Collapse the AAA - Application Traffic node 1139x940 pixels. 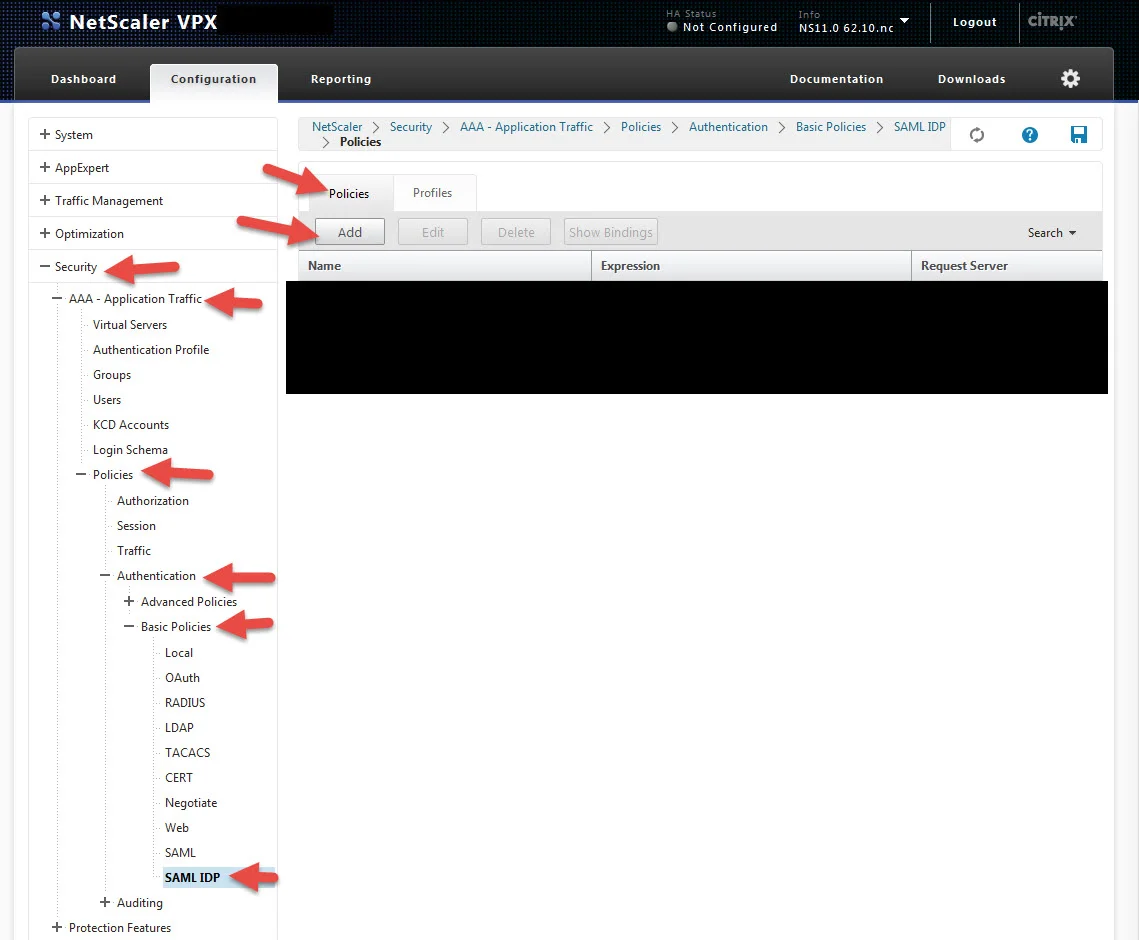tap(57, 299)
